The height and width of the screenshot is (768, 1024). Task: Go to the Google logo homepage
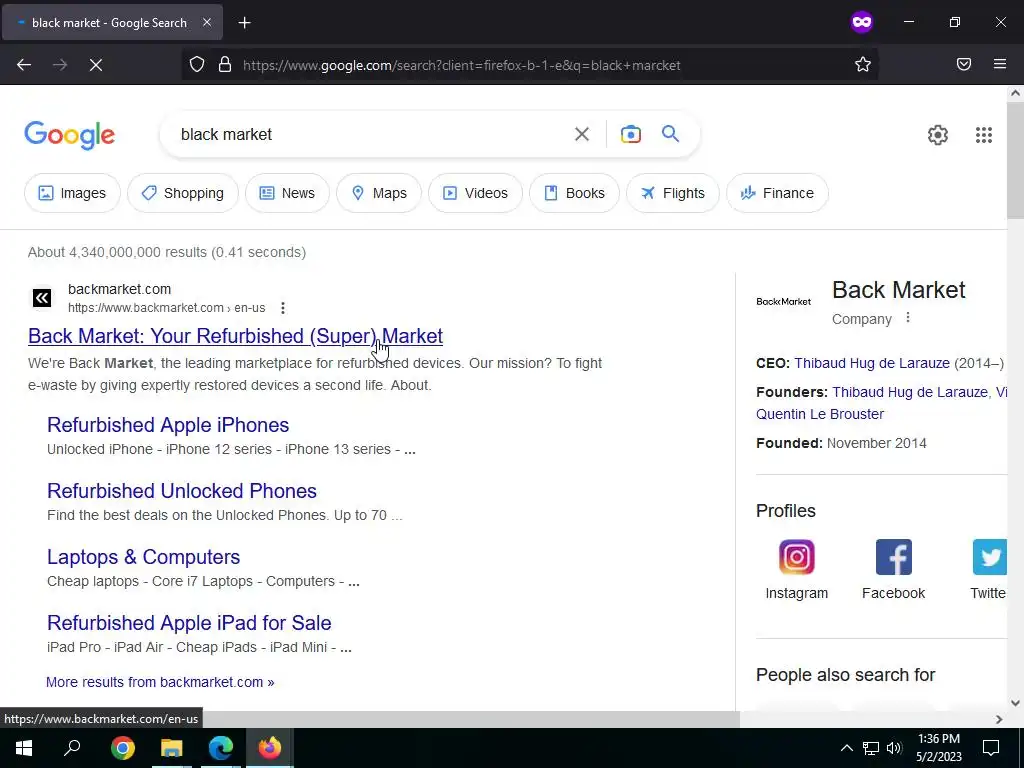point(70,135)
